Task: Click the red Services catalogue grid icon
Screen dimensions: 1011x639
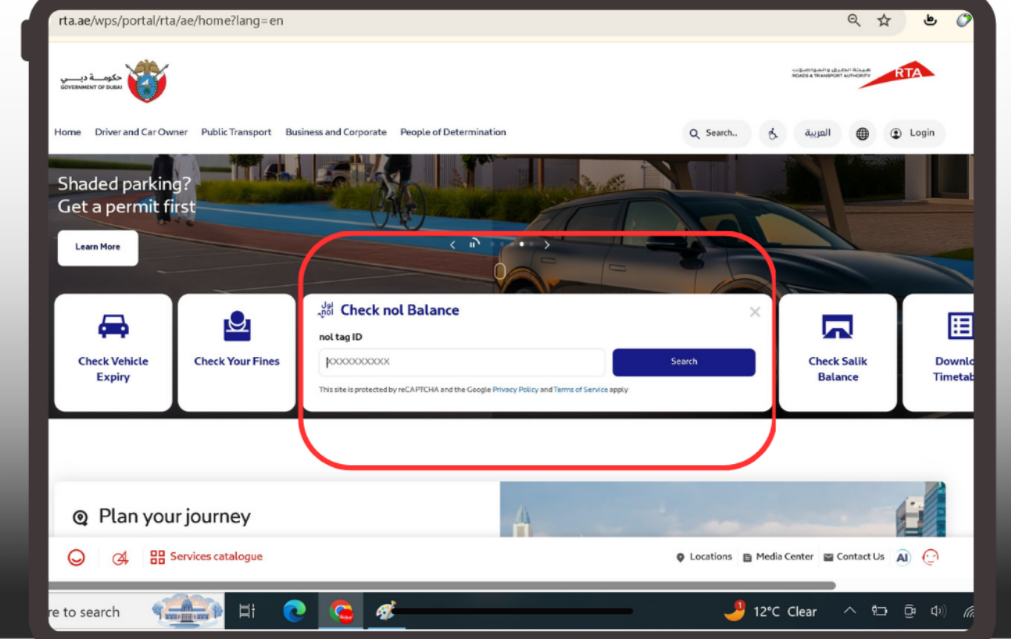Action: pyautogui.click(x=156, y=557)
